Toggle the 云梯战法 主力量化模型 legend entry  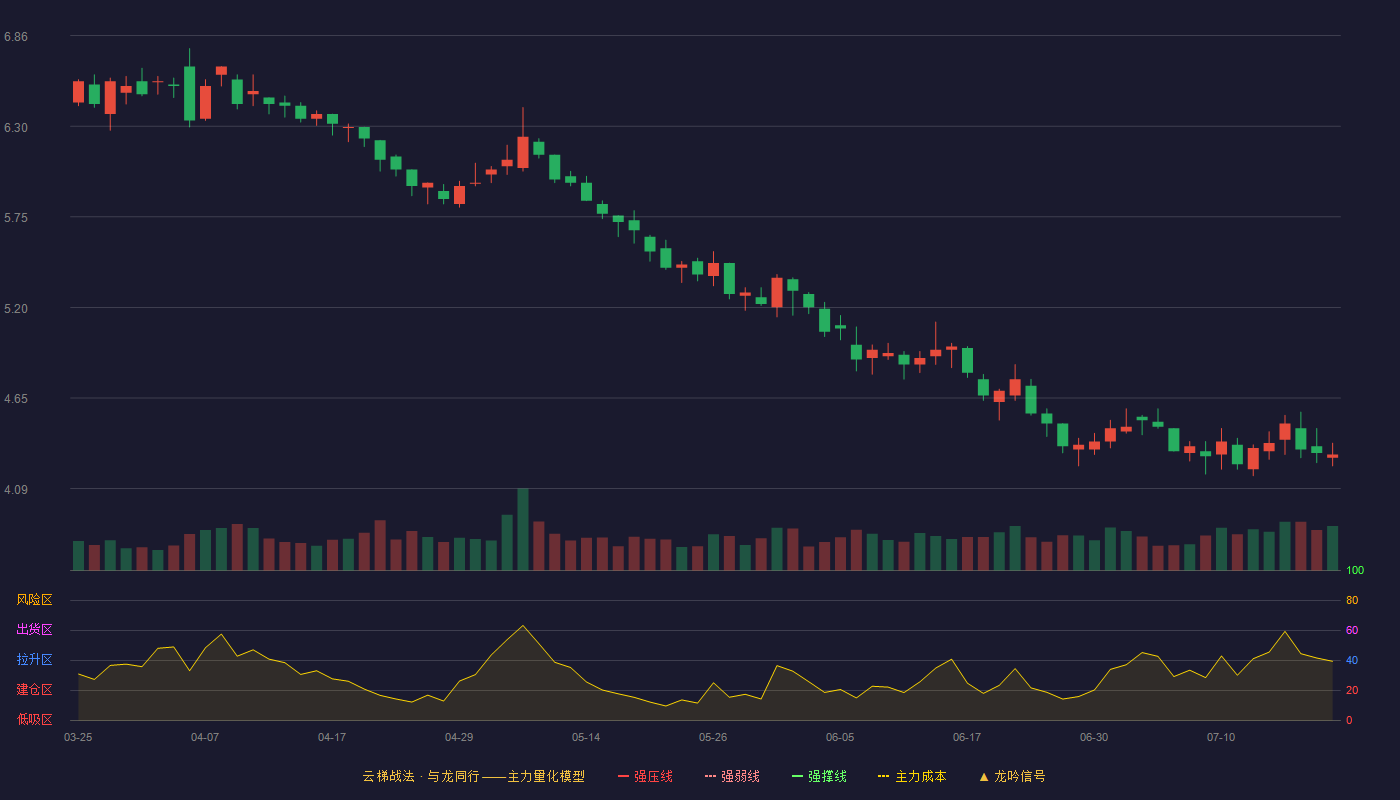pos(473,776)
